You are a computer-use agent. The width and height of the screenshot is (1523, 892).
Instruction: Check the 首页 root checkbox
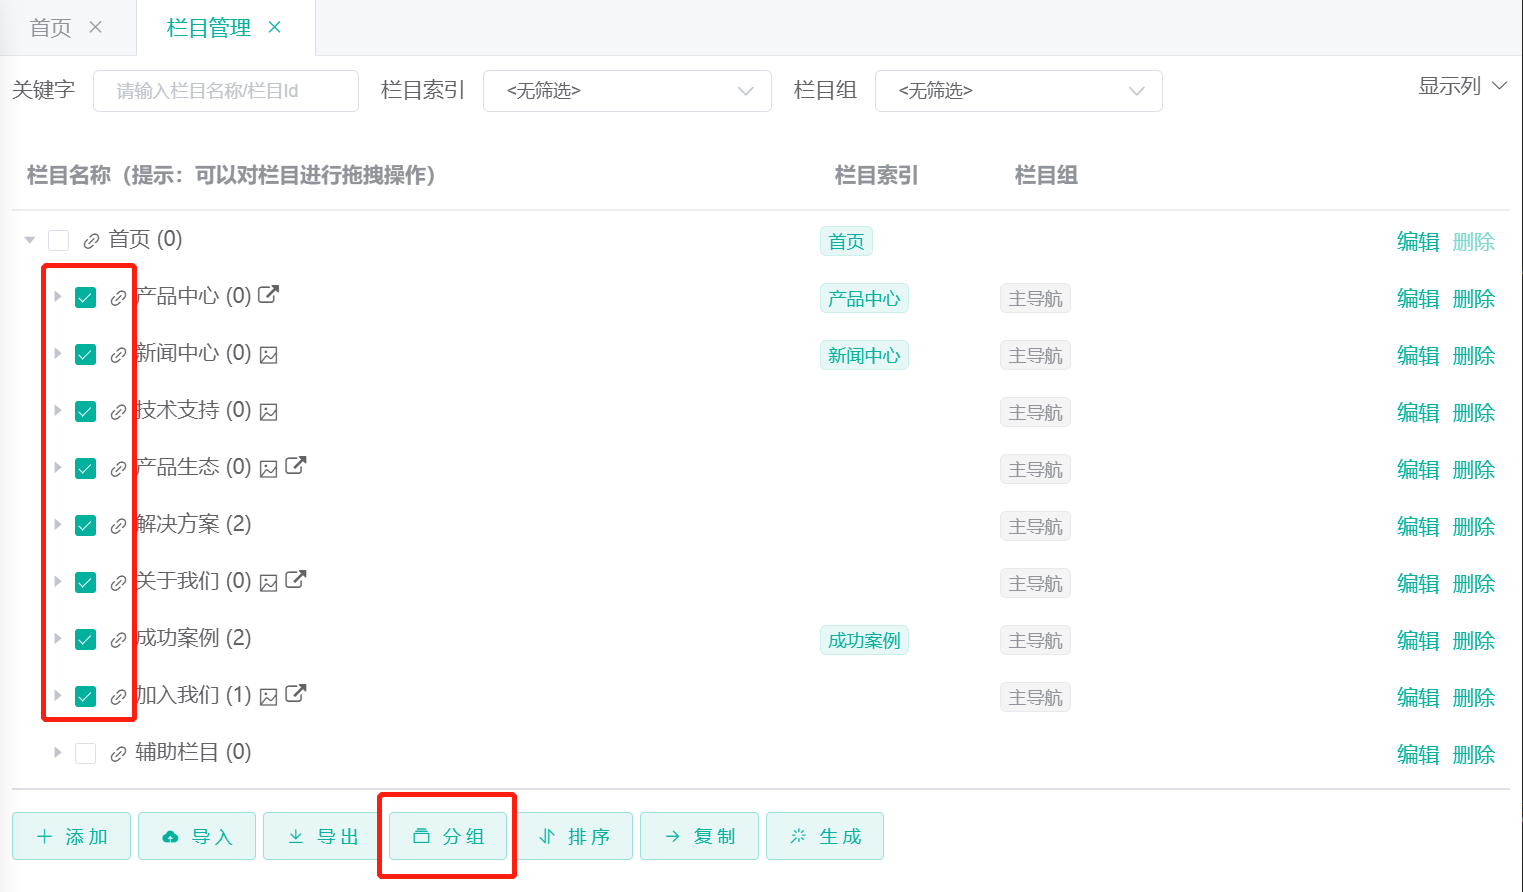(x=59, y=241)
